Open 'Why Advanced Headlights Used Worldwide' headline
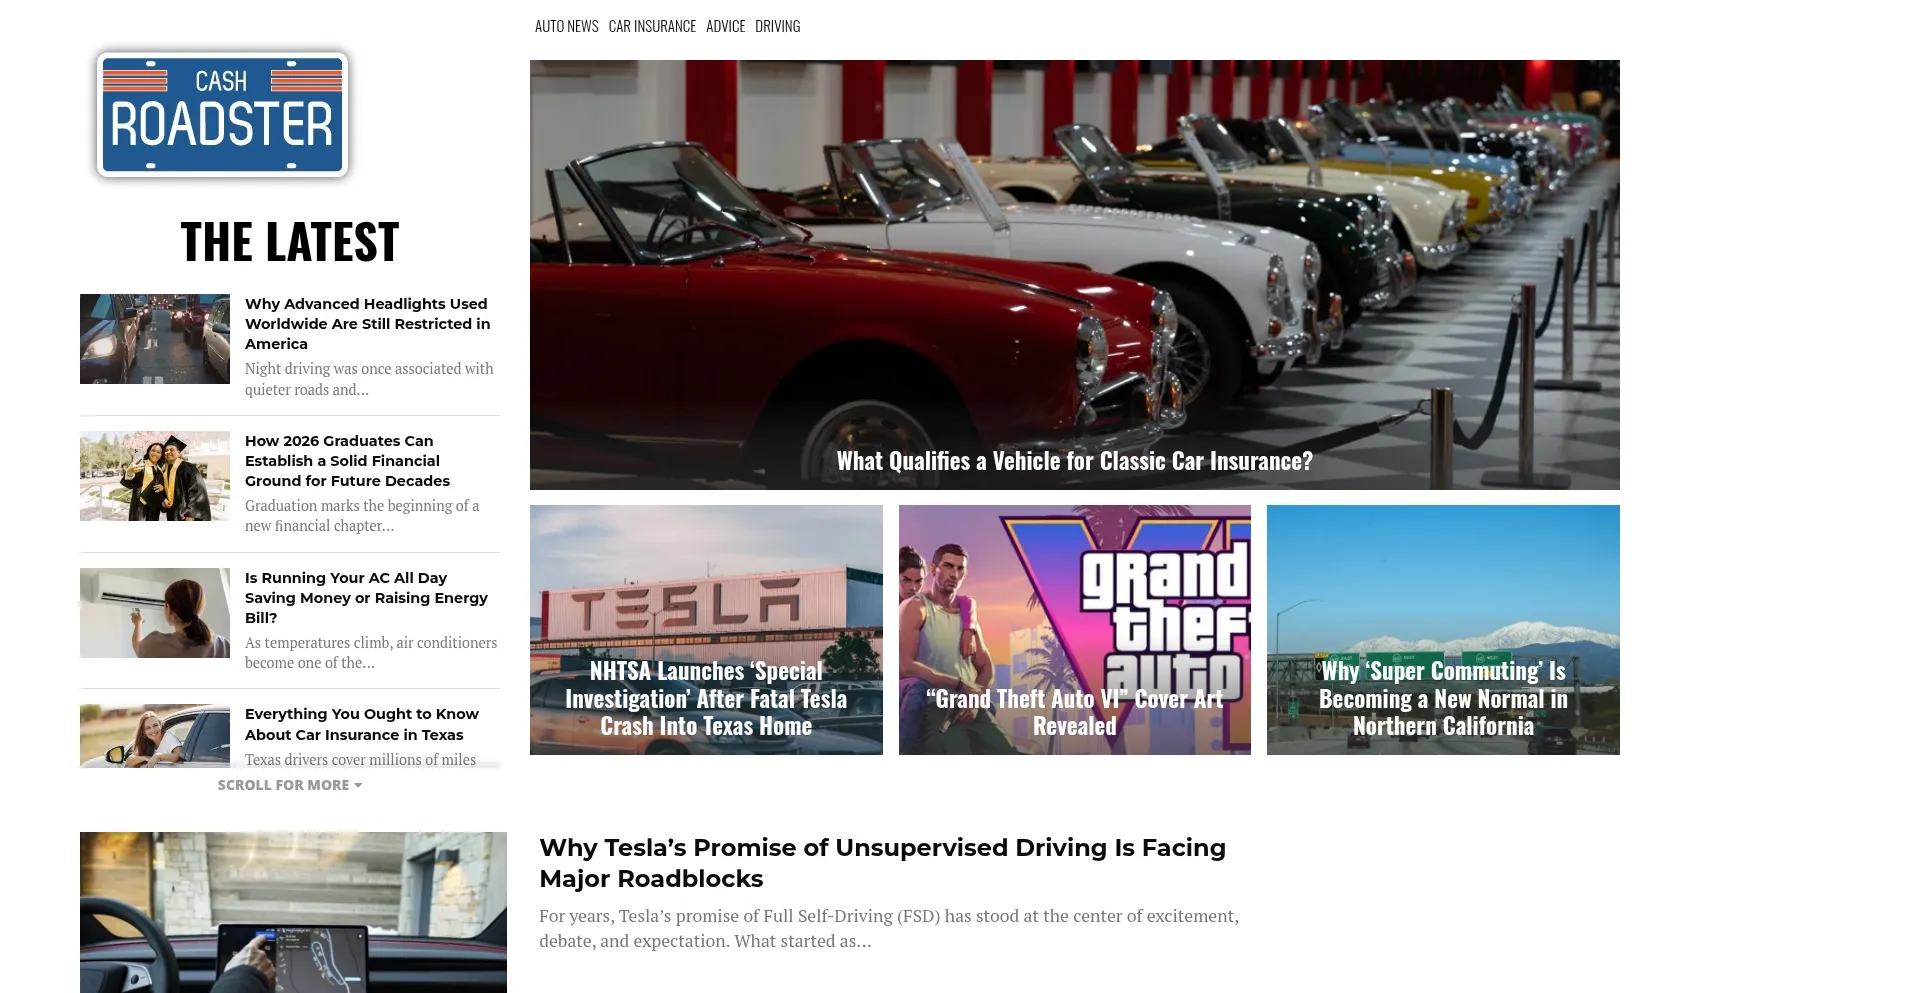 click(x=367, y=324)
